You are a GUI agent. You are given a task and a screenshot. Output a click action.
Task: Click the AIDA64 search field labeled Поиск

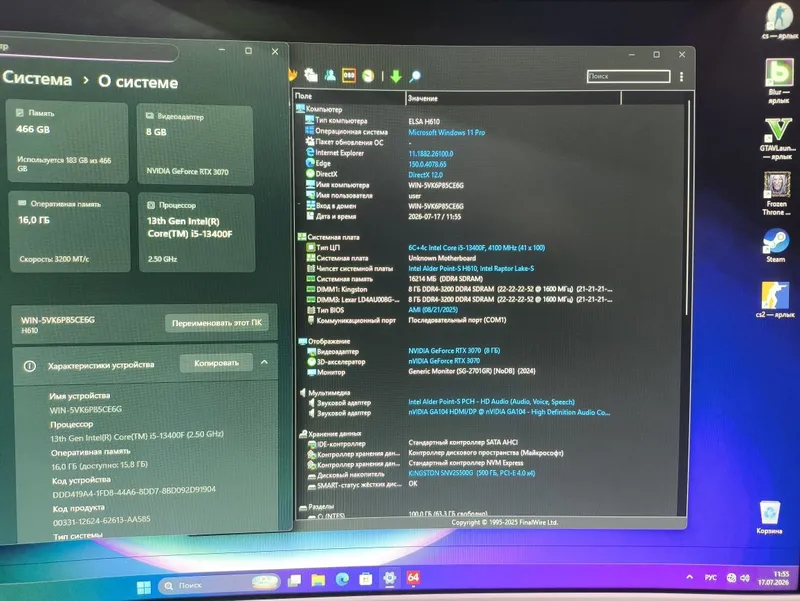coord(628,76)
